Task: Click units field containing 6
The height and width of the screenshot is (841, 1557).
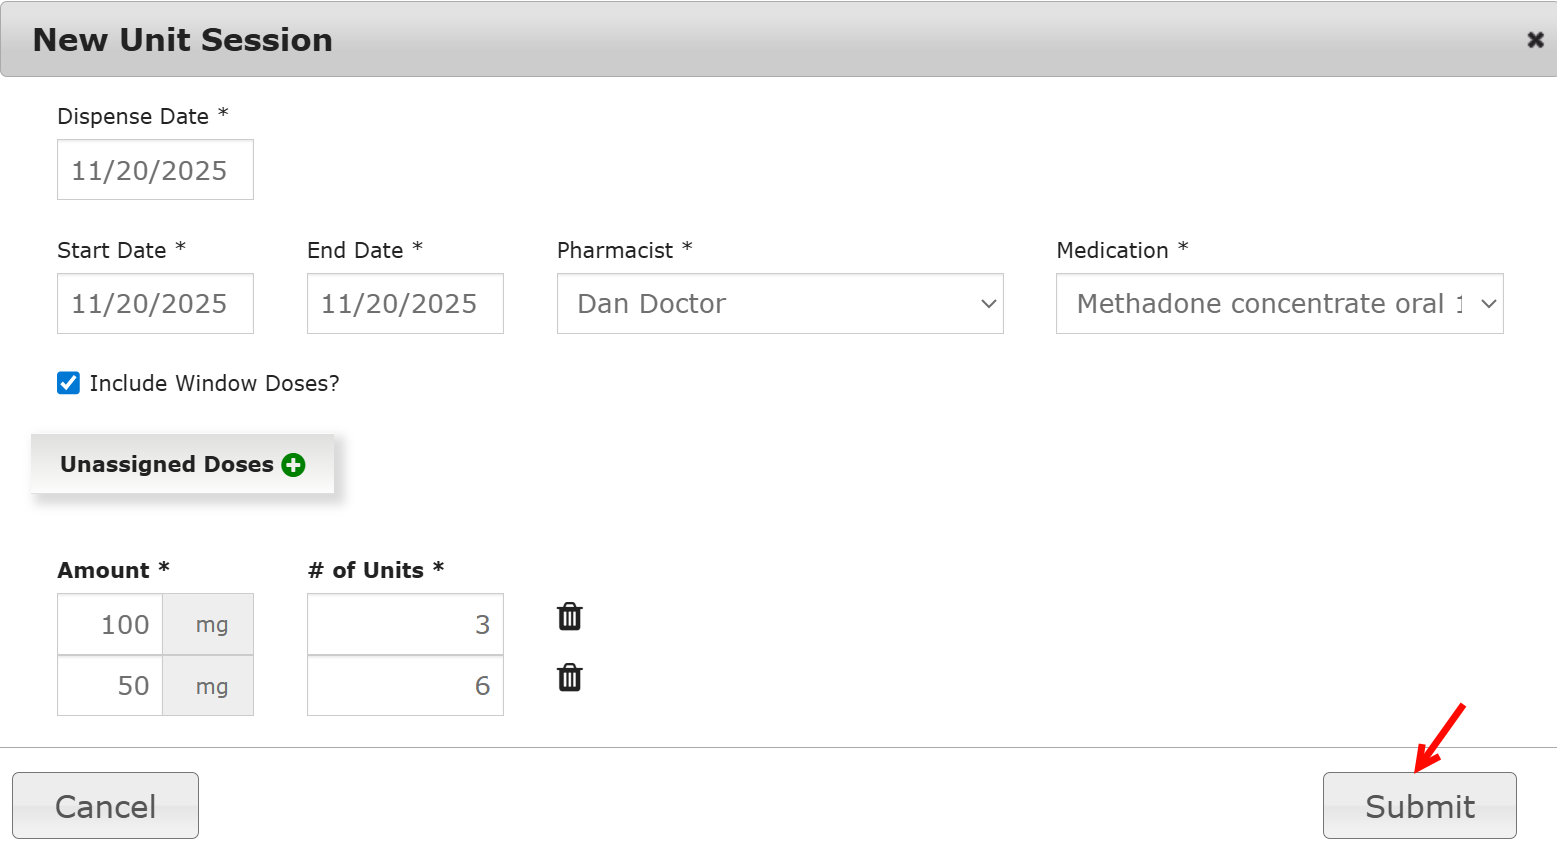Action: (x=405, y=686)
